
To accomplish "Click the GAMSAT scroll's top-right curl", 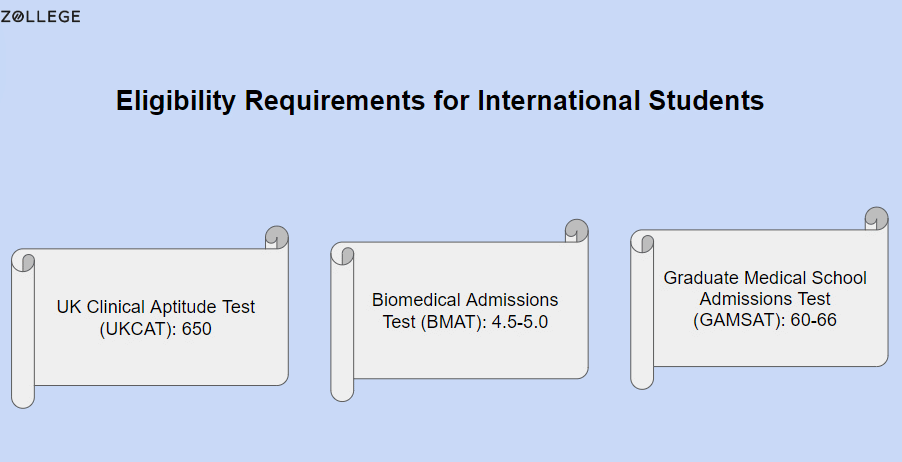I will [x=877, y=219].
